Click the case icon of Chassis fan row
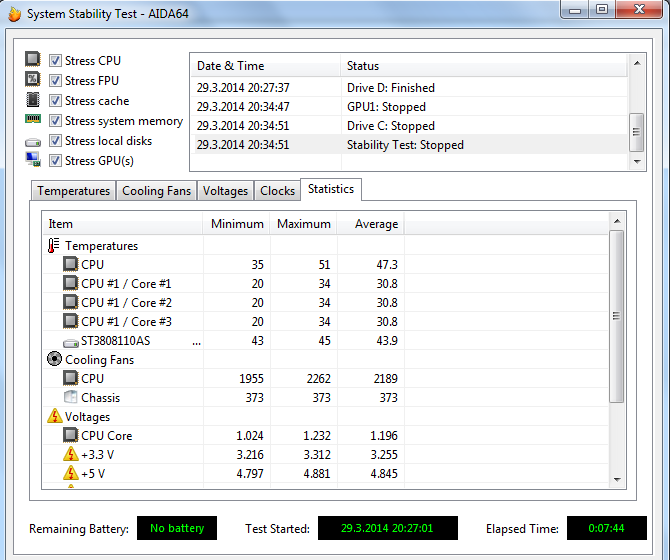This screenshot has width=671, height=560. [70, 397]
